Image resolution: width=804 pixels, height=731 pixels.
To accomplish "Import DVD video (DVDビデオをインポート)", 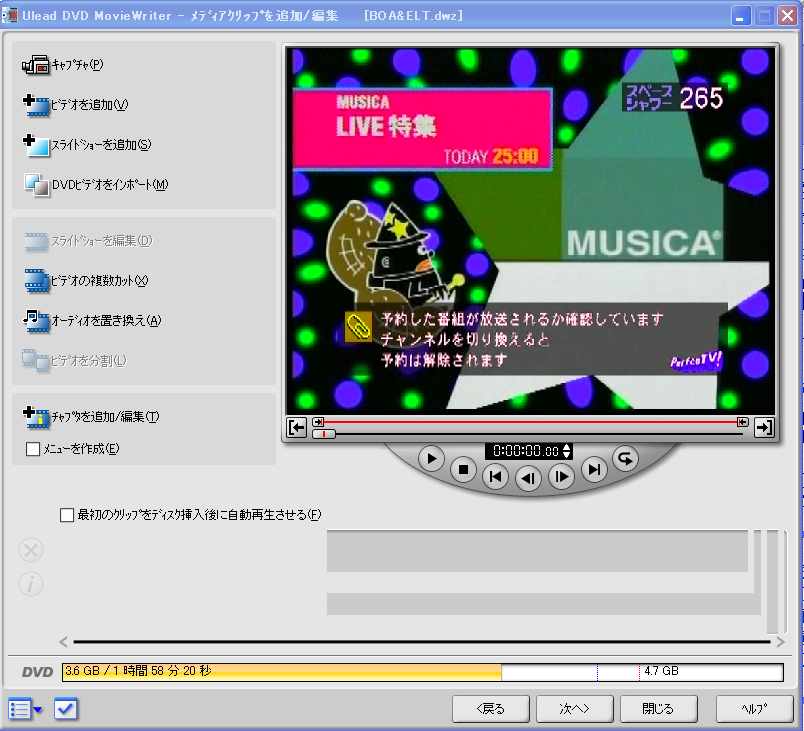I will (x=96, y=185).
